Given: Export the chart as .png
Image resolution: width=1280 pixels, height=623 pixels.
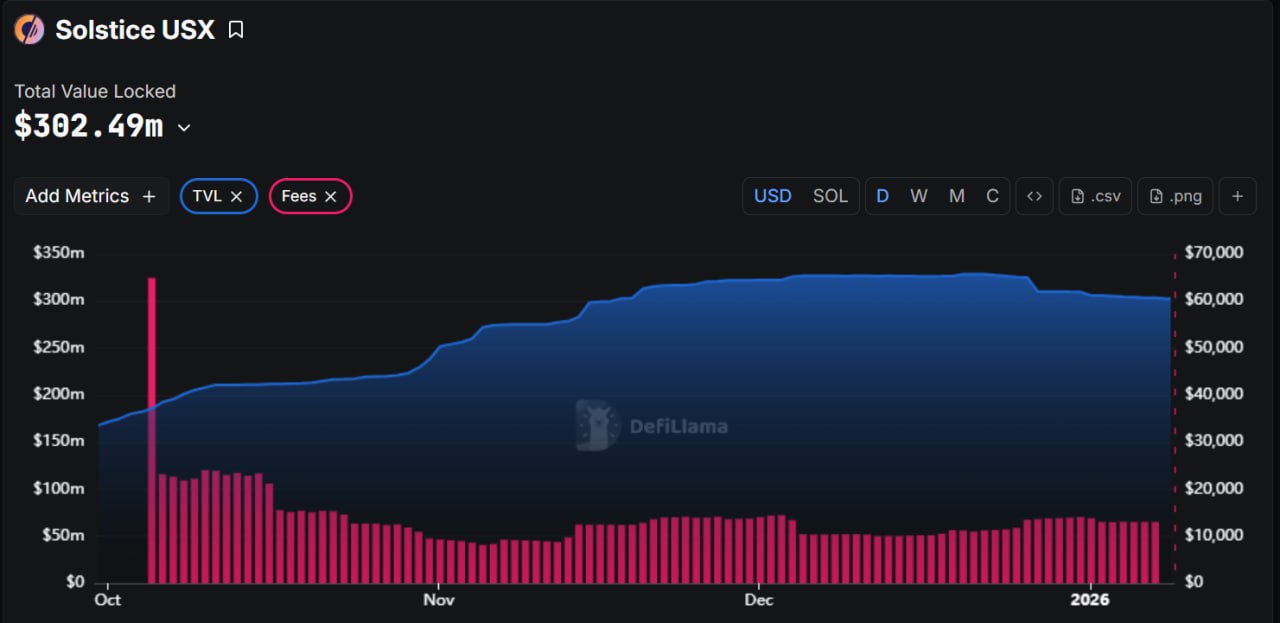Looking at the screenshot, I should point(1175,196).
